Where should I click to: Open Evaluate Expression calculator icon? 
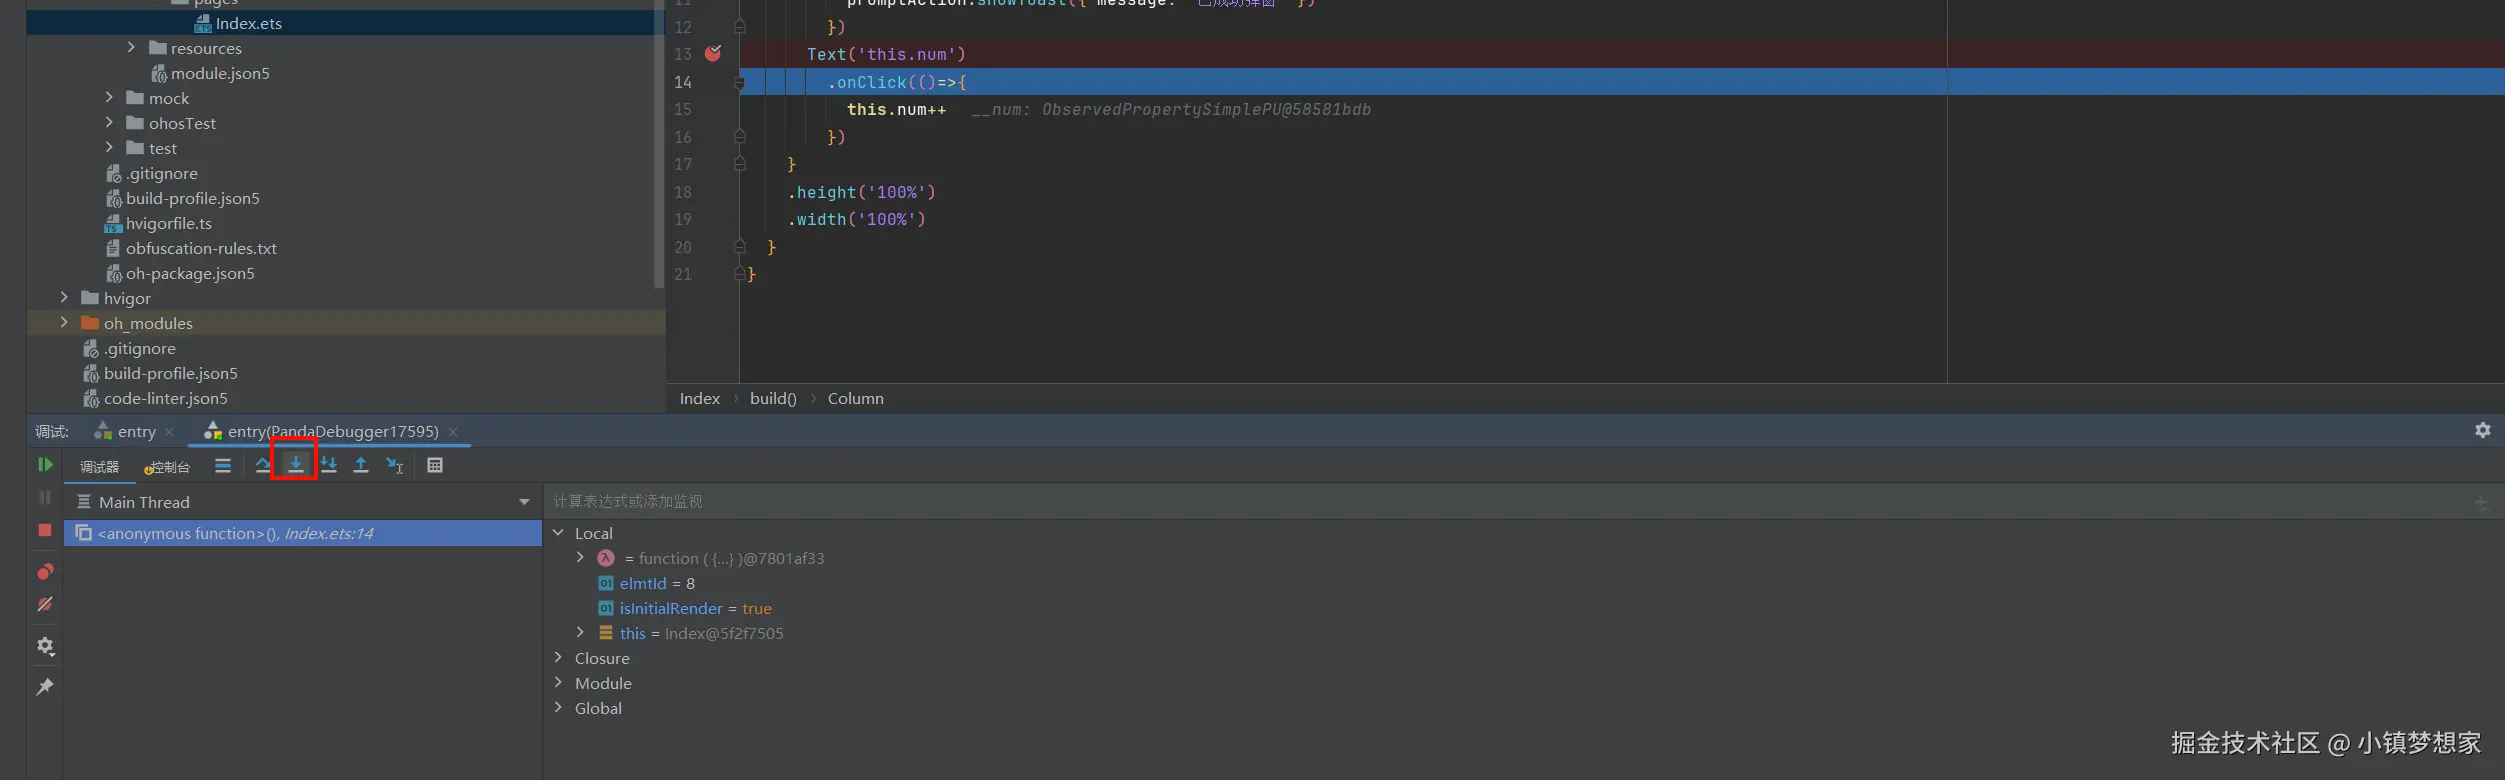[435, 465]
